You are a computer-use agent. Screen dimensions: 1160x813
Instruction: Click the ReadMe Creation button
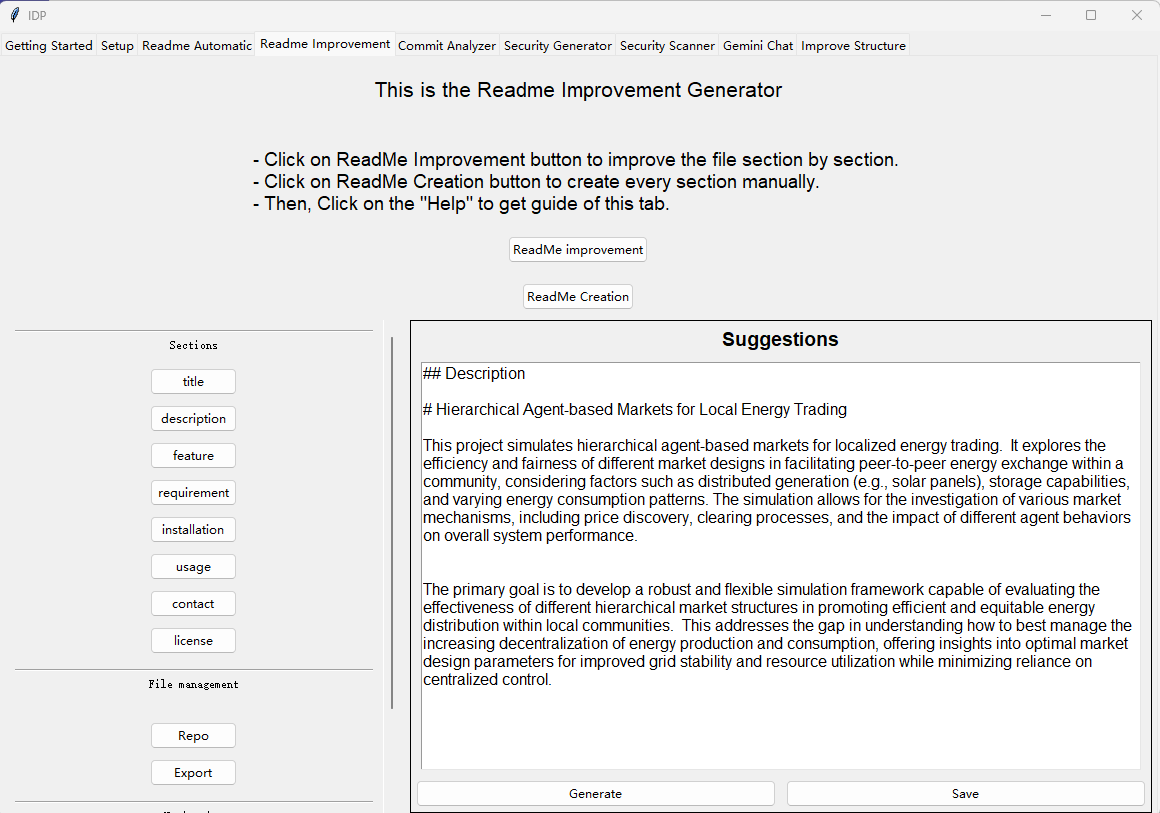click(x=578, y=297)
